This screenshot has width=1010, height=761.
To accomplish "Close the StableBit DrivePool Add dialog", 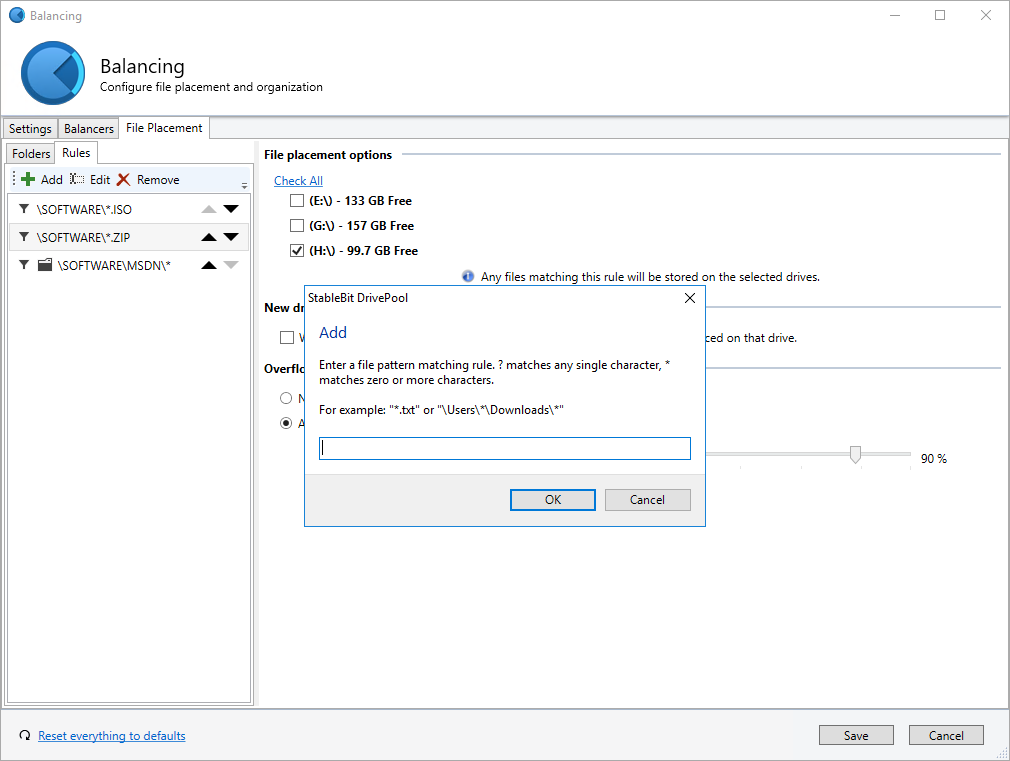I will click(689, 298).
